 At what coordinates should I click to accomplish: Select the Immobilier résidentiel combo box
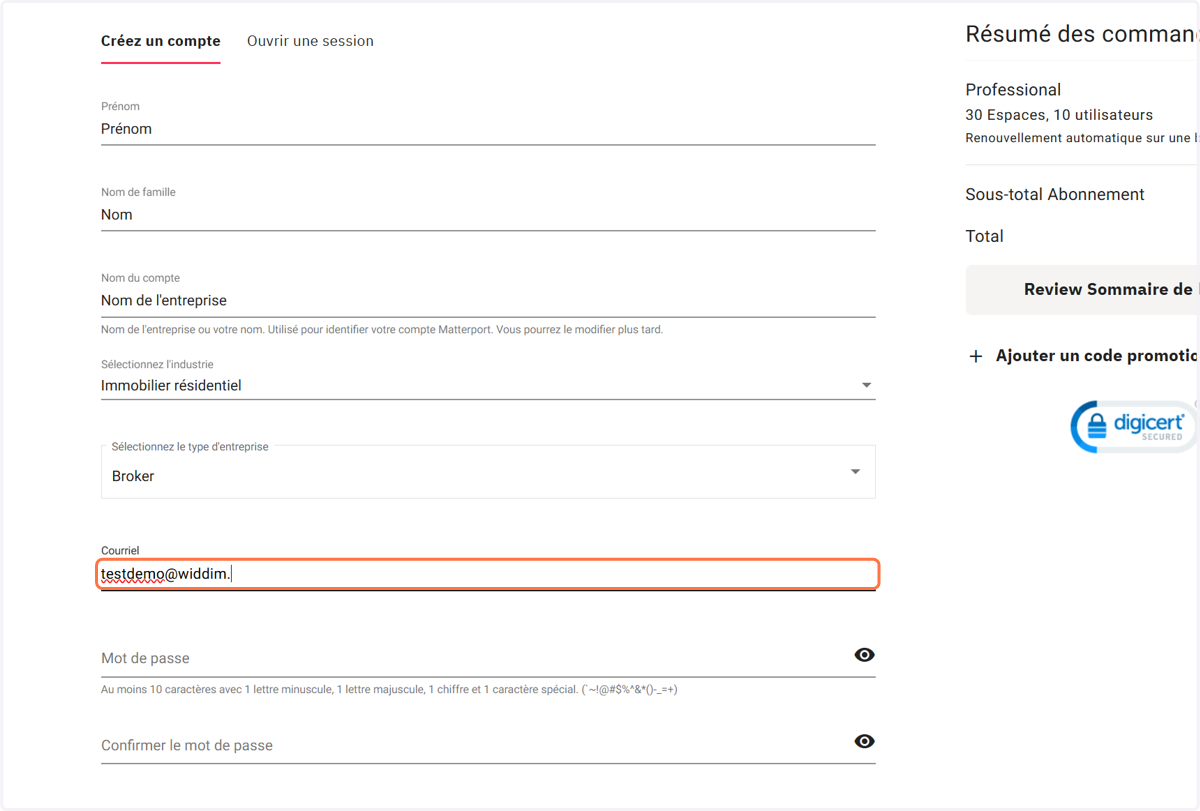[x=488, y=385]
